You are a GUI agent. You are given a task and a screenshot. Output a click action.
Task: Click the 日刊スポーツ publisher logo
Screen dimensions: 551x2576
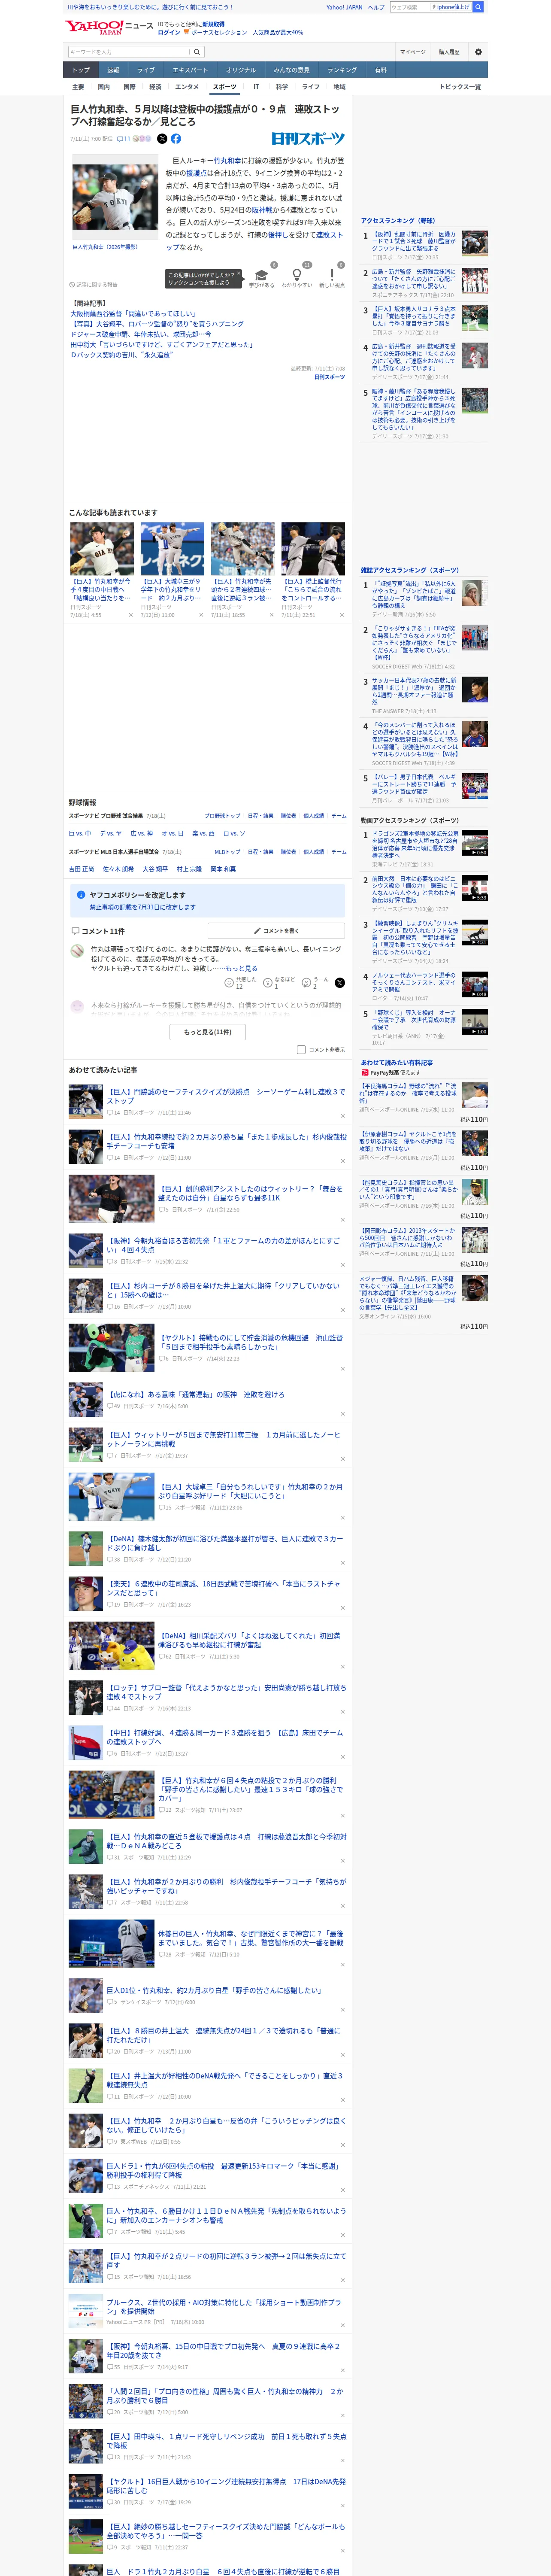[308, 139]
